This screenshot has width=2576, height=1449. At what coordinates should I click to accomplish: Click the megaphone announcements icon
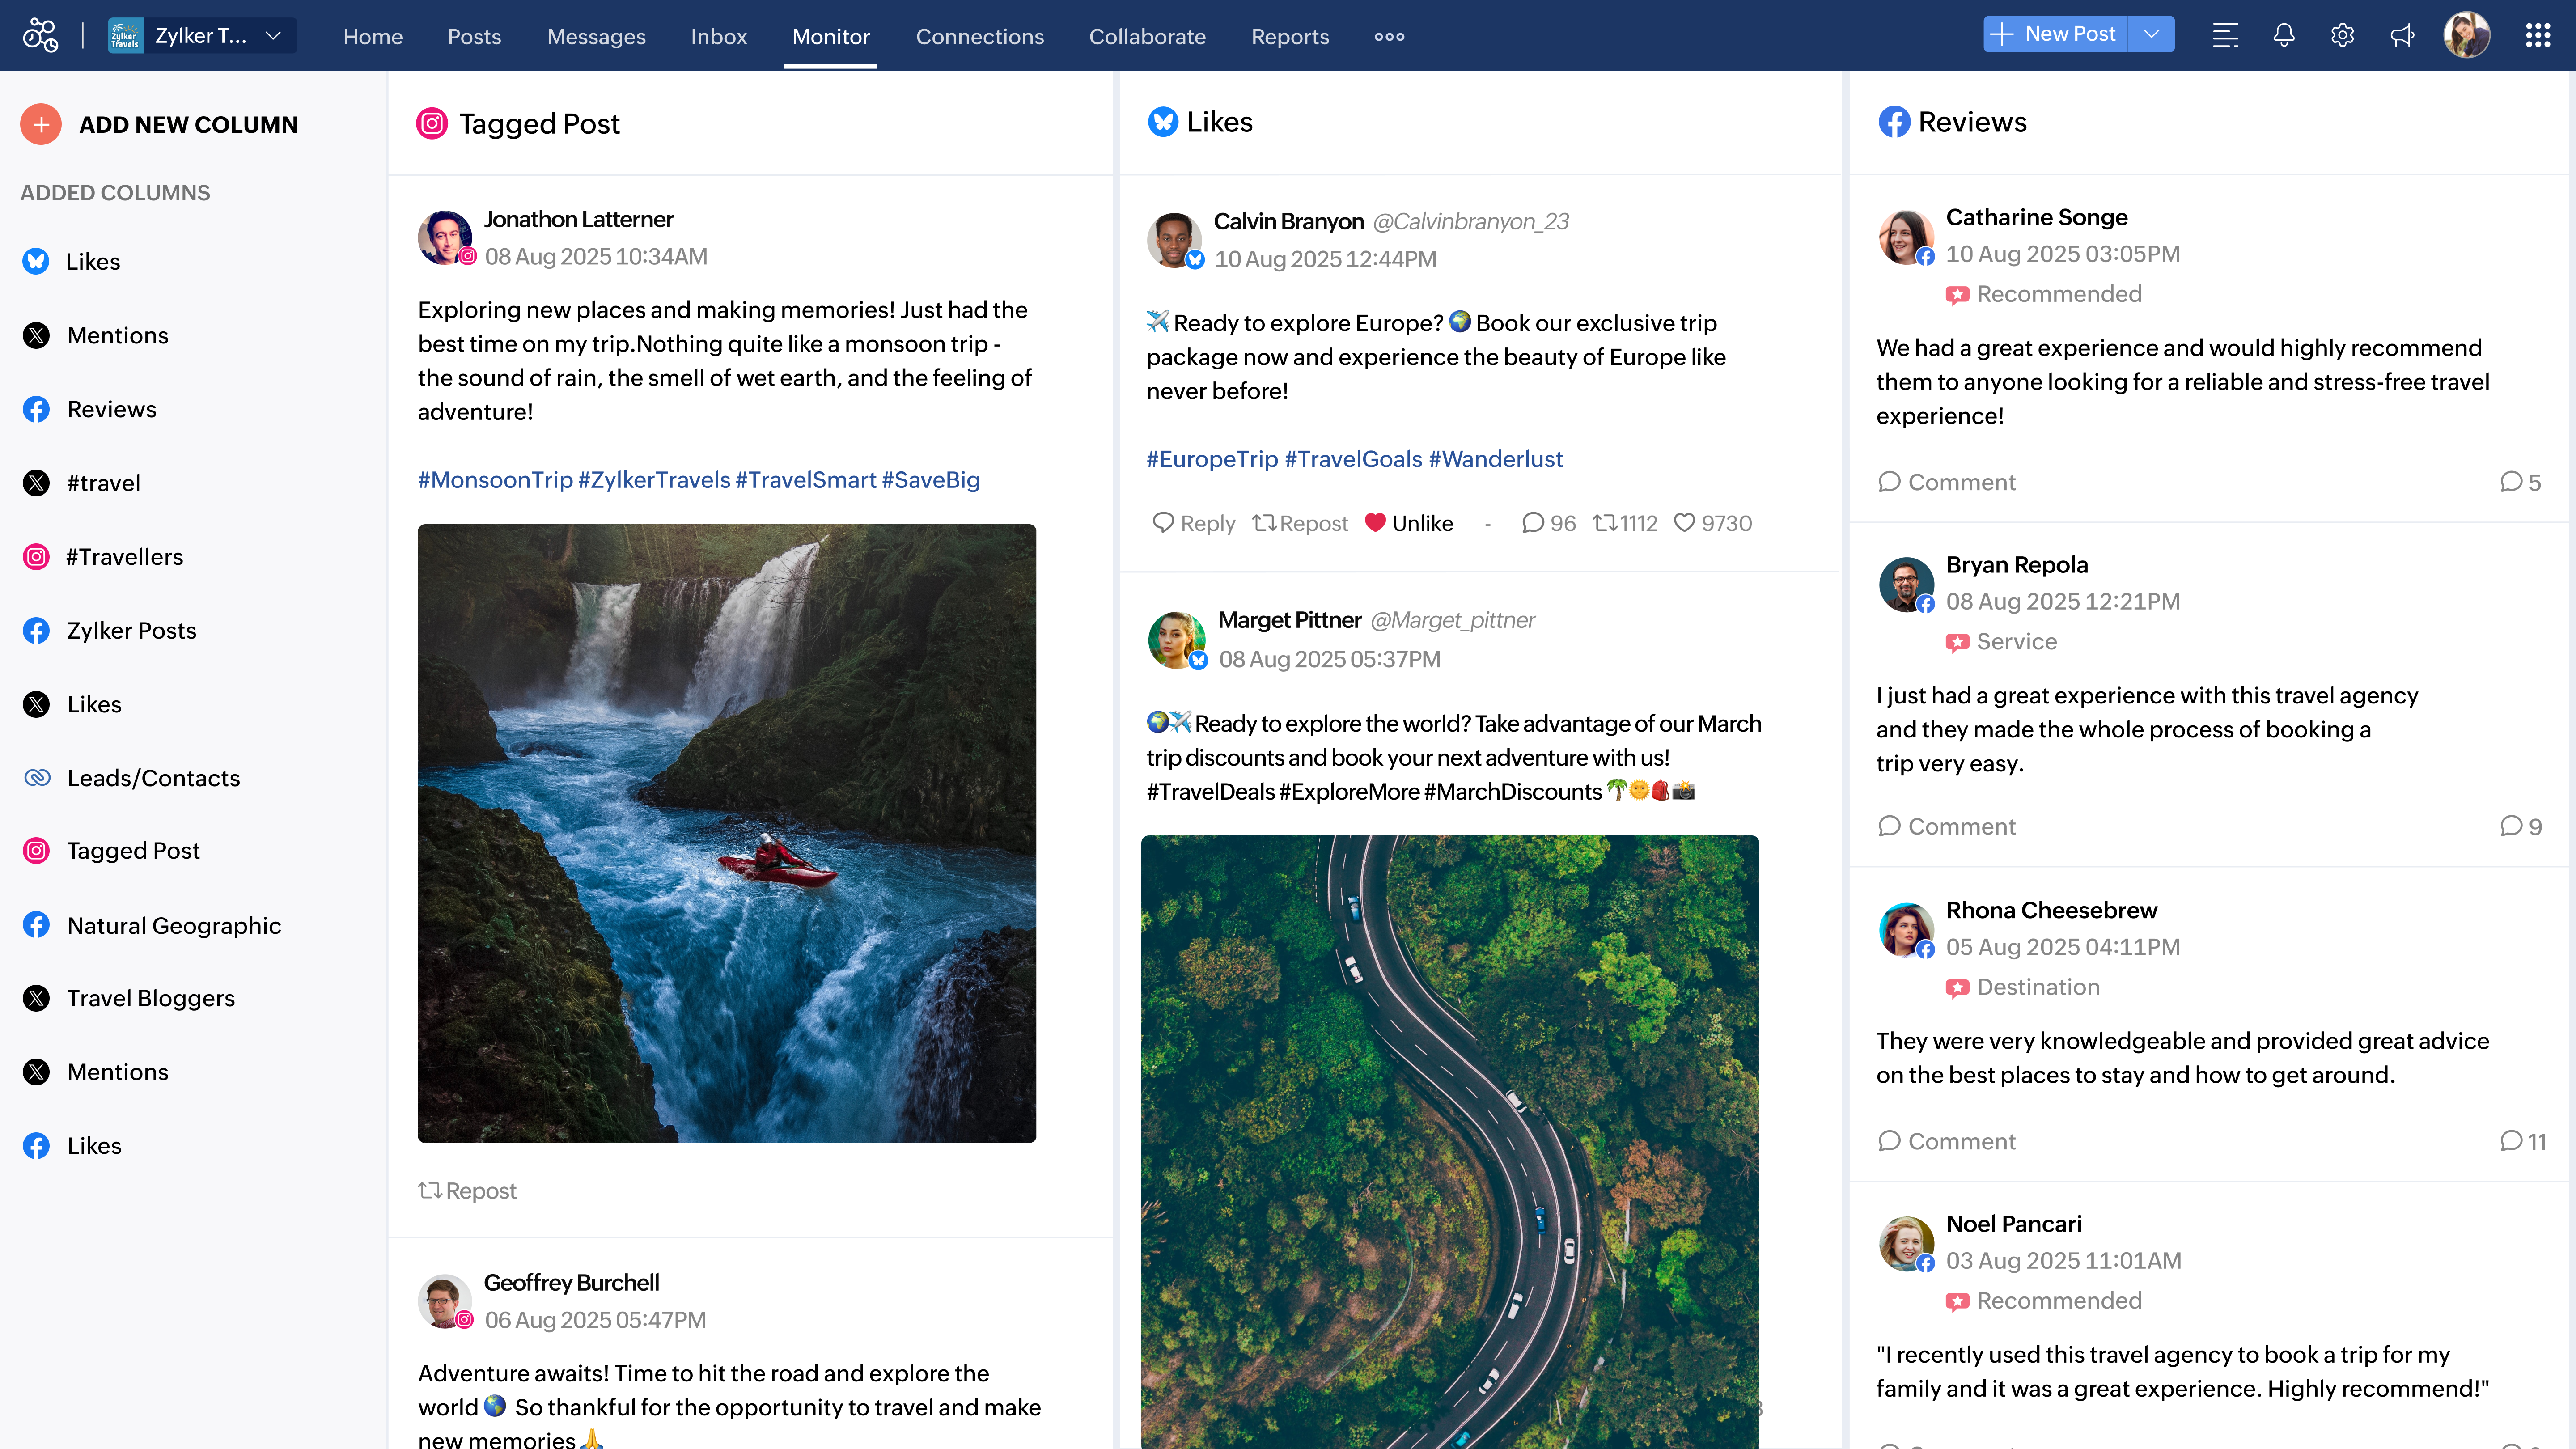(x=2402, y=36)
